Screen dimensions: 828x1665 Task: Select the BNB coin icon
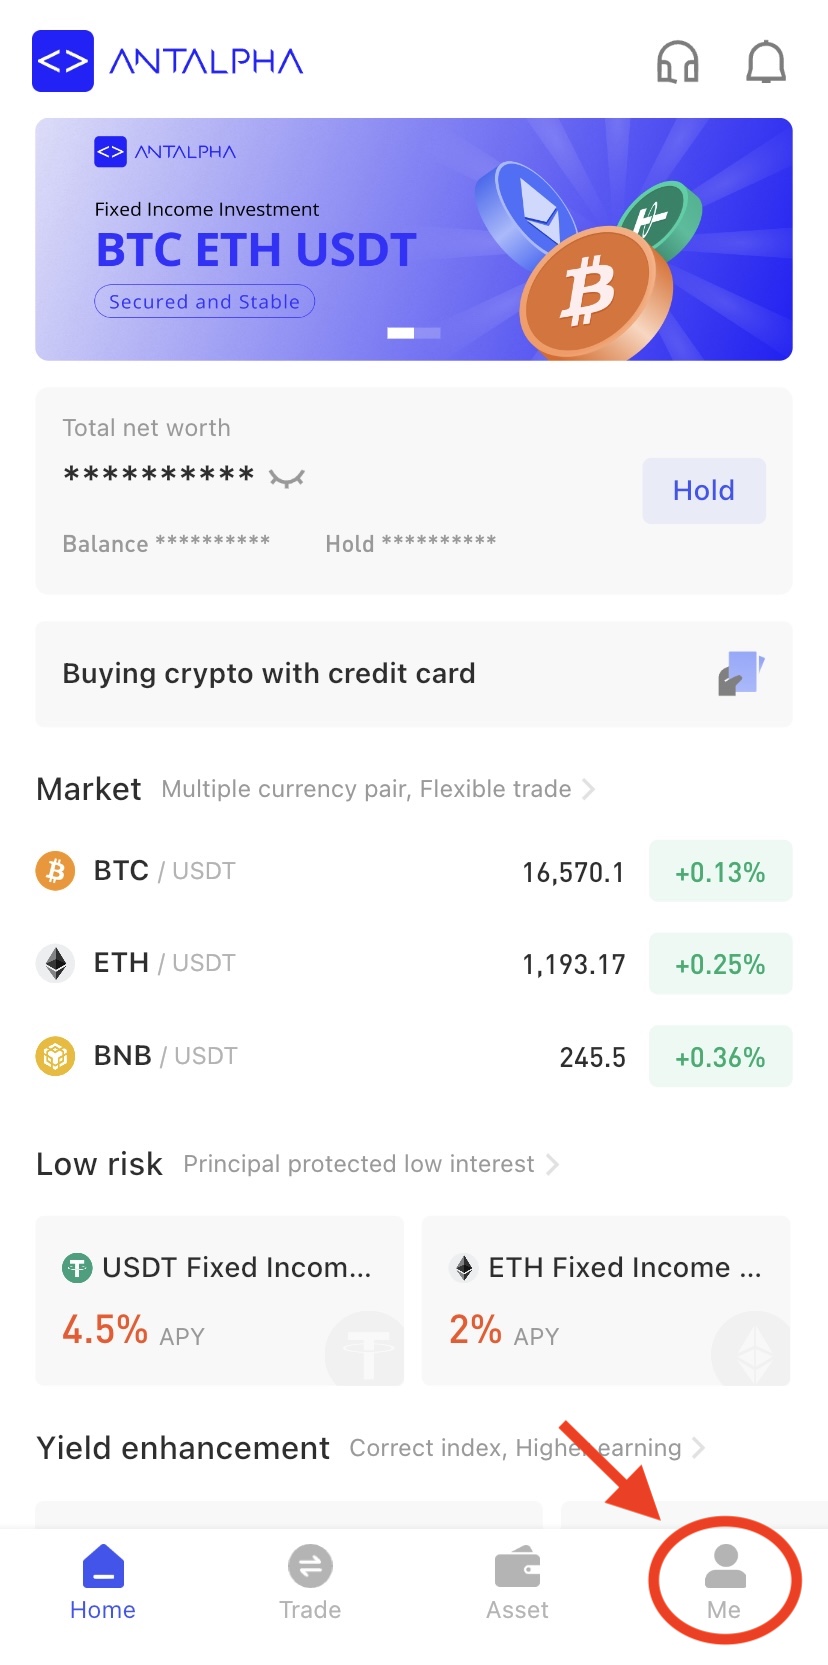[56, 1056]
